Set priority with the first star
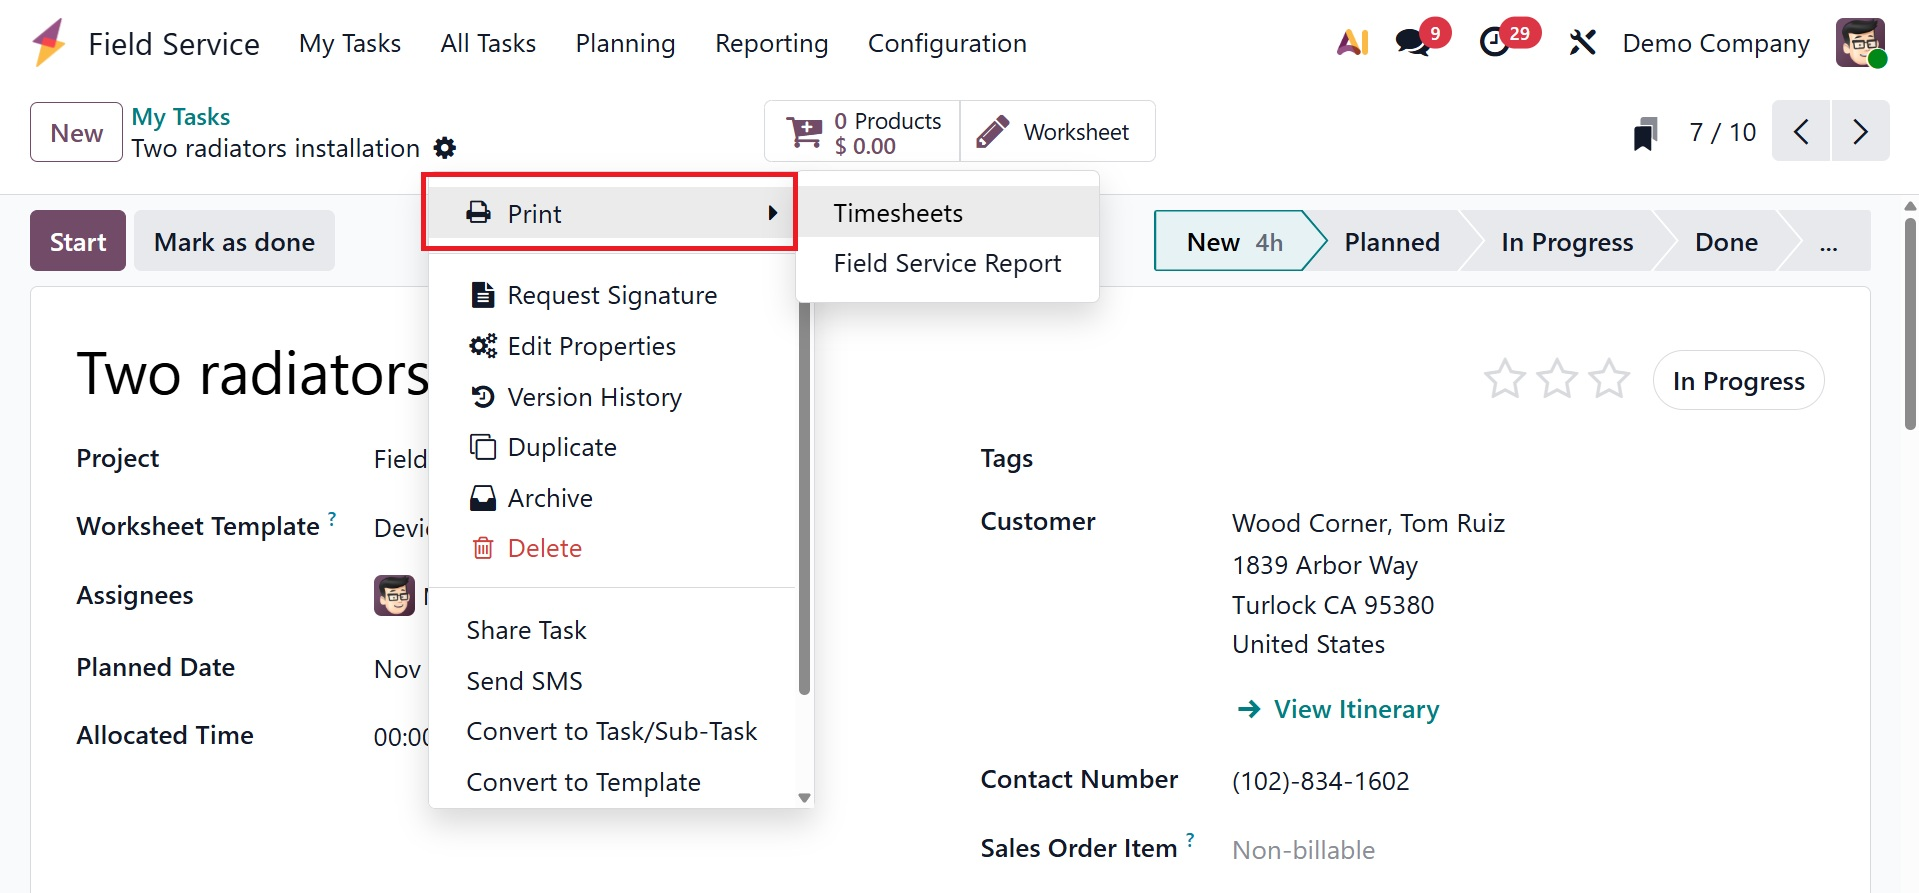This screenshot has width=1919, height=893. [1504, 380]
